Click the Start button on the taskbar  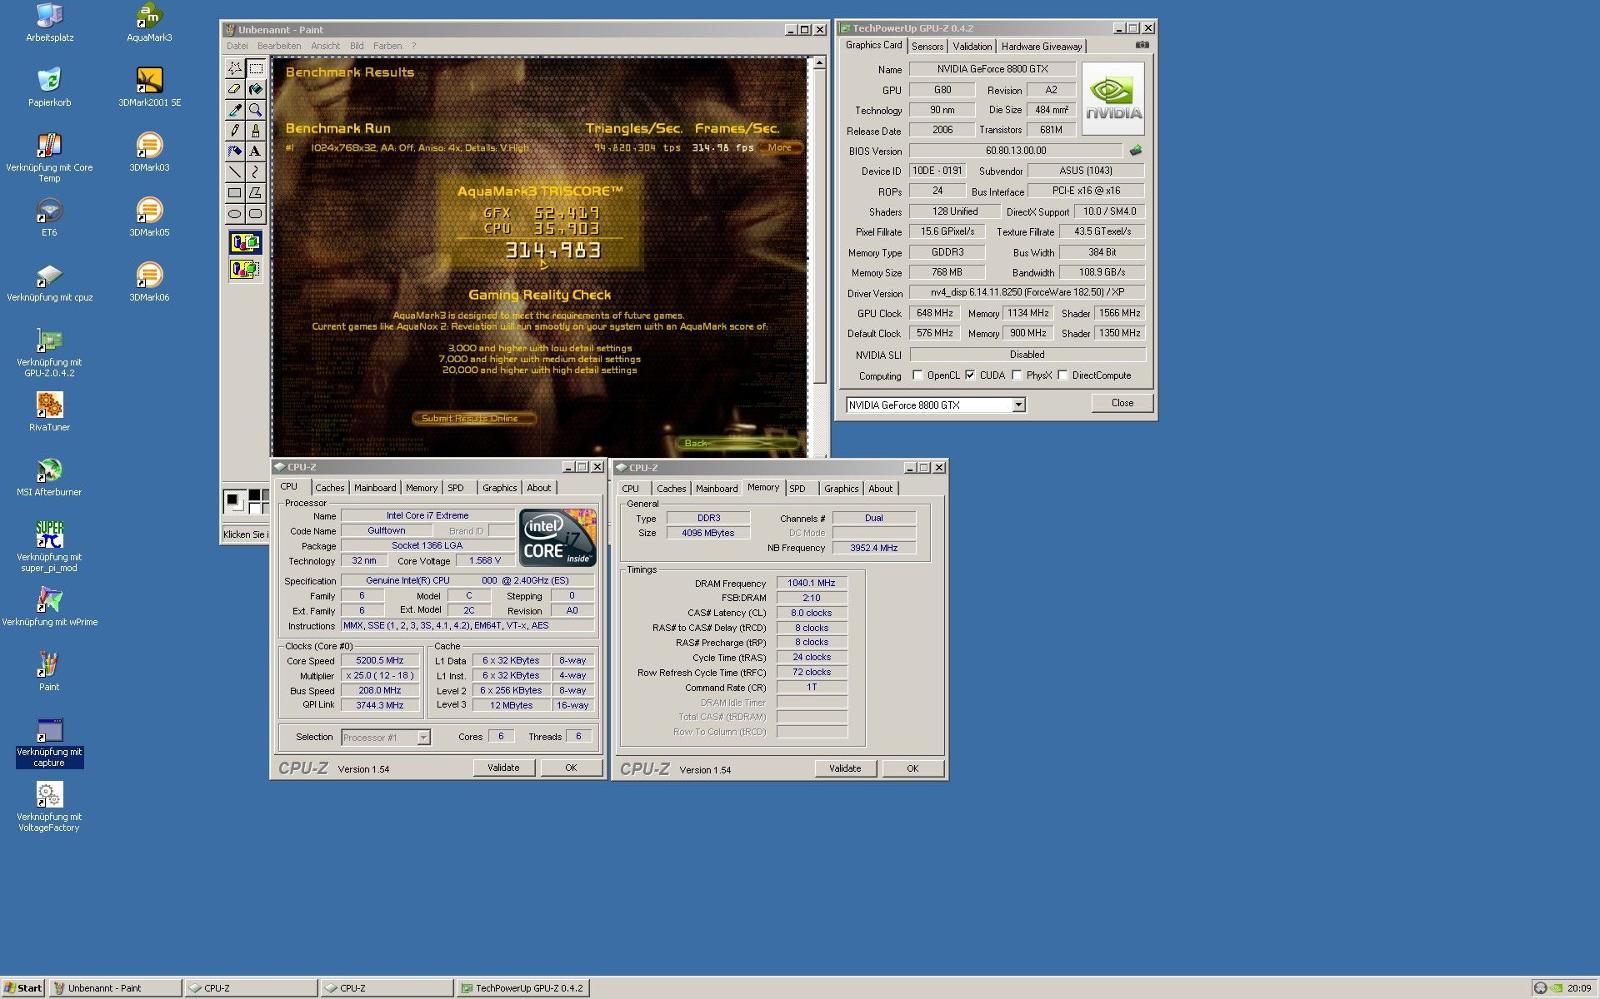tap(23, 988)
